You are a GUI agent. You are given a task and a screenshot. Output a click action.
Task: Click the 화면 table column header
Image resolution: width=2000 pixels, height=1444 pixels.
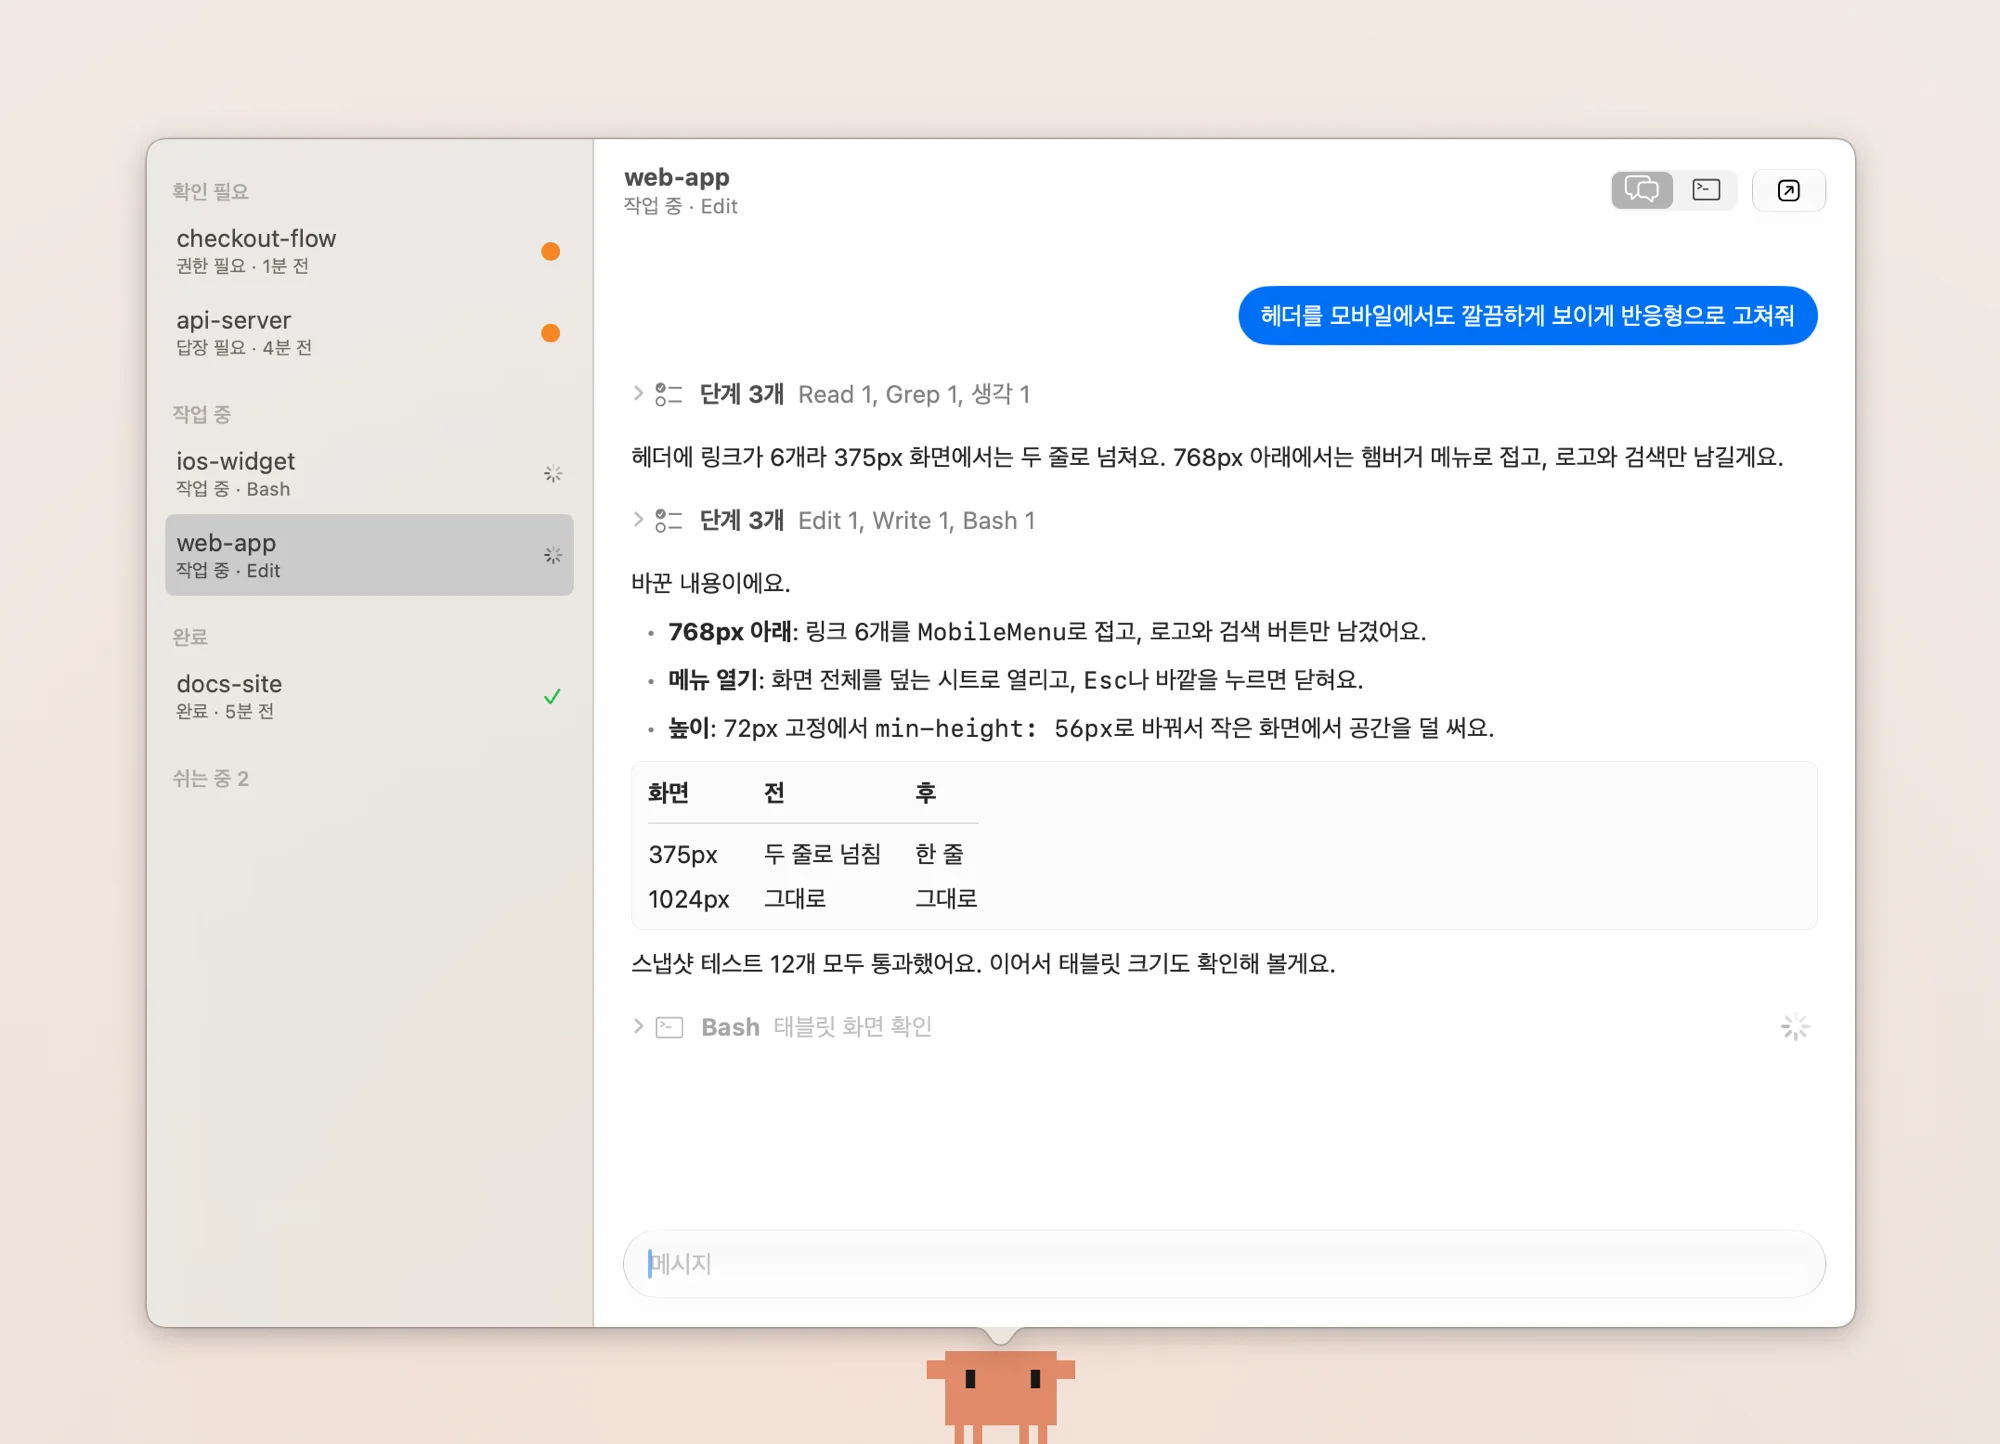point(668,793)
